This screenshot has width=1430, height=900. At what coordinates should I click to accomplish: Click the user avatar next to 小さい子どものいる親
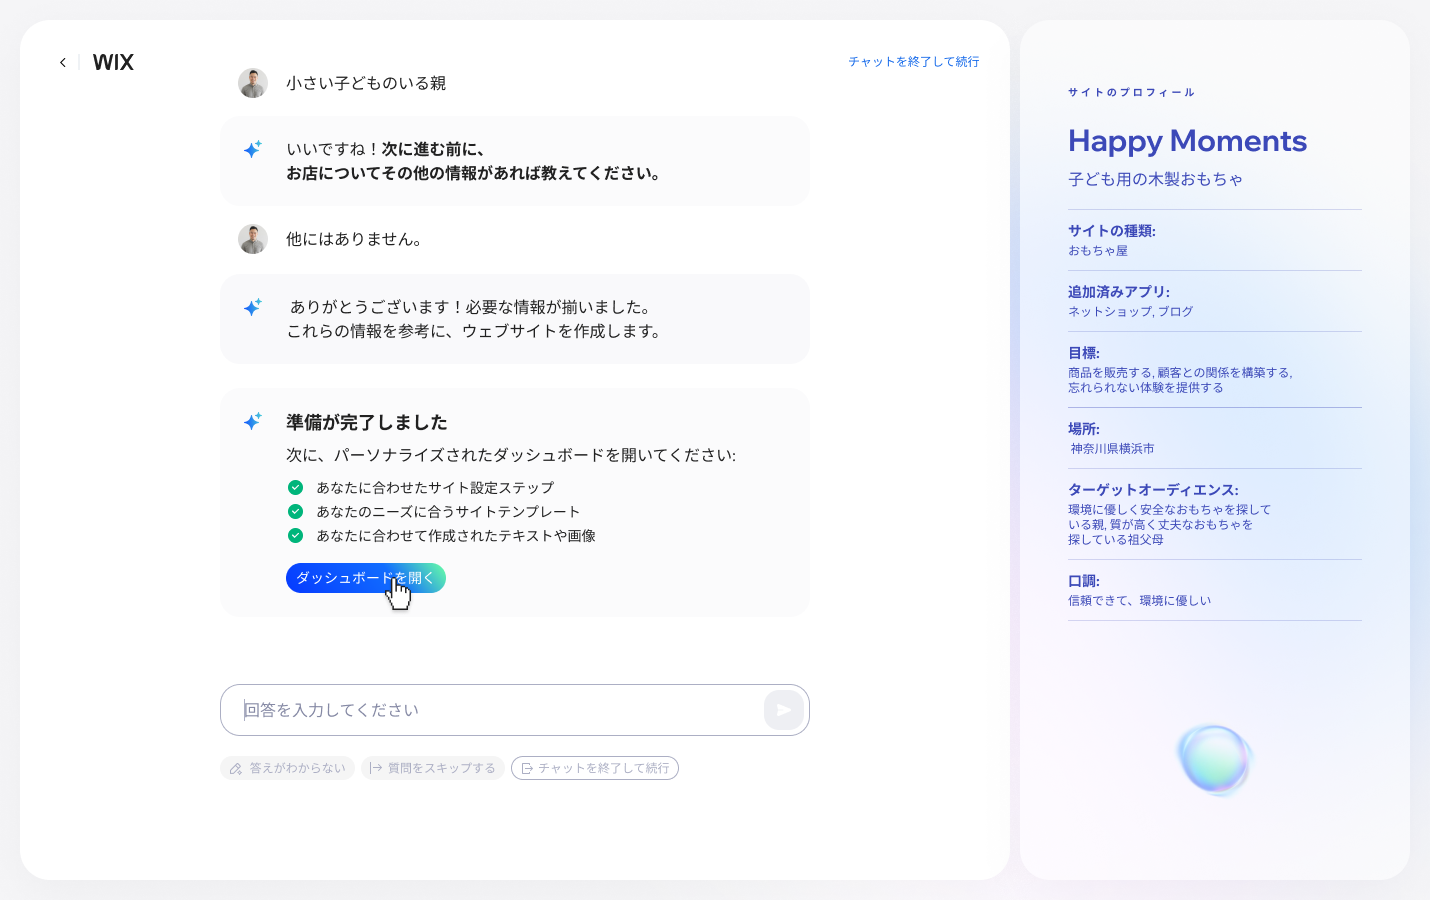pyautogui.click(x=253, y=83)
